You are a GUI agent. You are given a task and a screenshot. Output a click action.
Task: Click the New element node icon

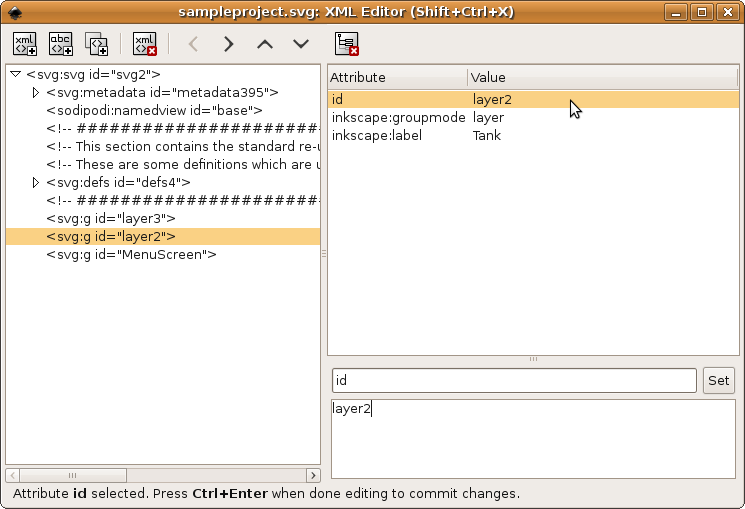(25, 44)
